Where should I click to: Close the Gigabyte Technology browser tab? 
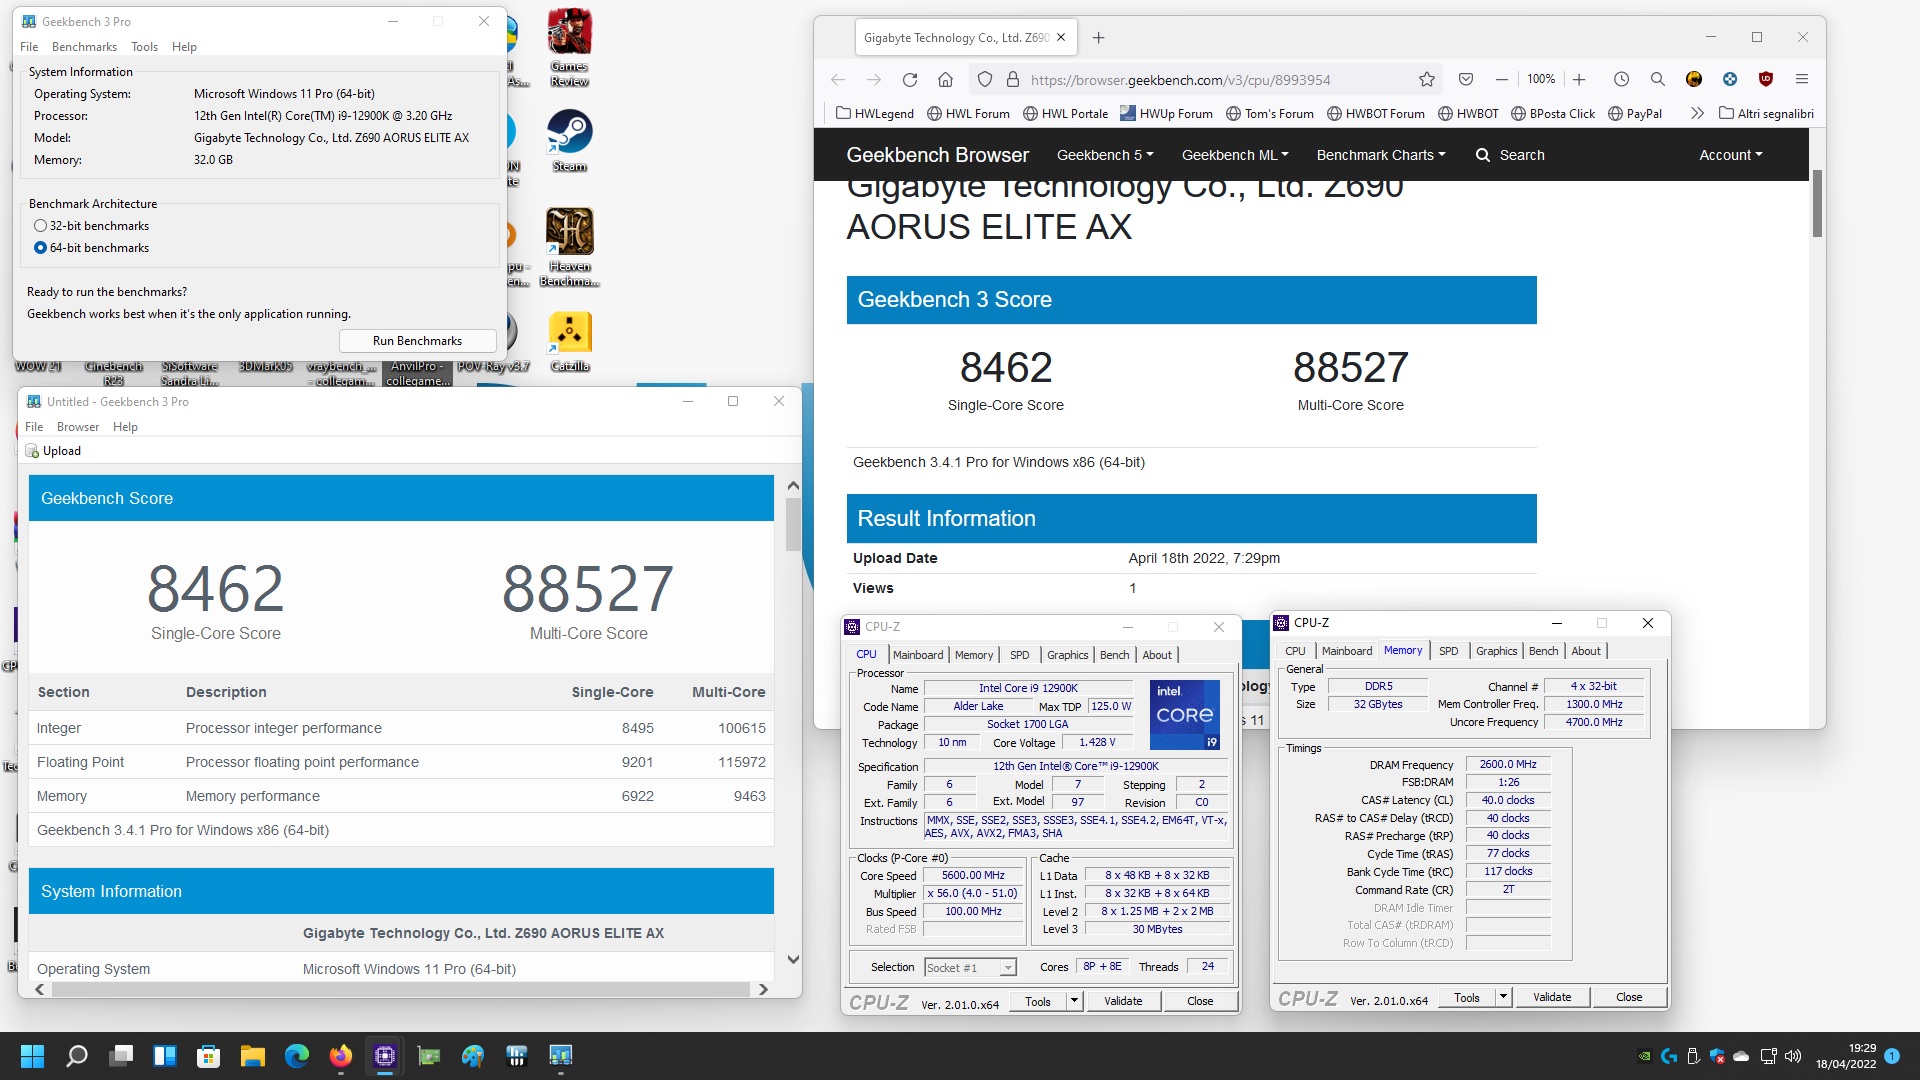tap(1061, 38)
